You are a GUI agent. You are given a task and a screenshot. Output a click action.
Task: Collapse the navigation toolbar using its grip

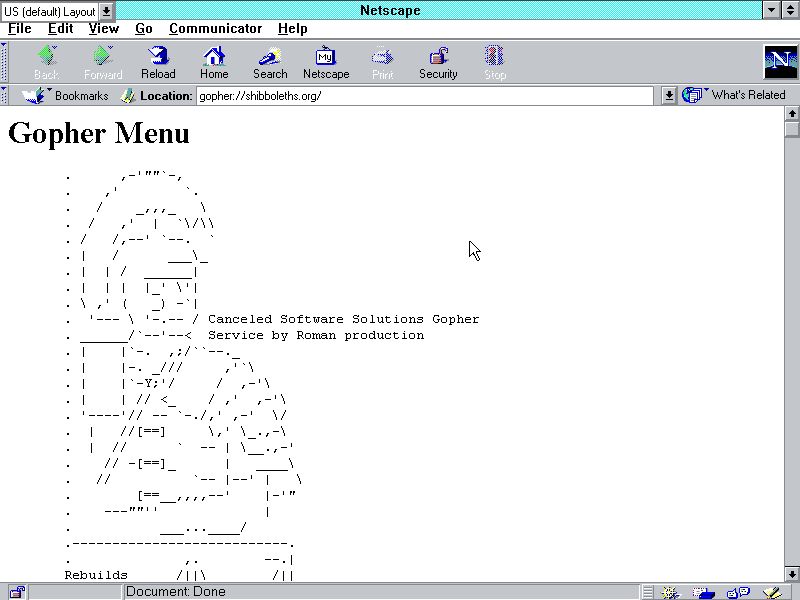(x=4, y=62)
